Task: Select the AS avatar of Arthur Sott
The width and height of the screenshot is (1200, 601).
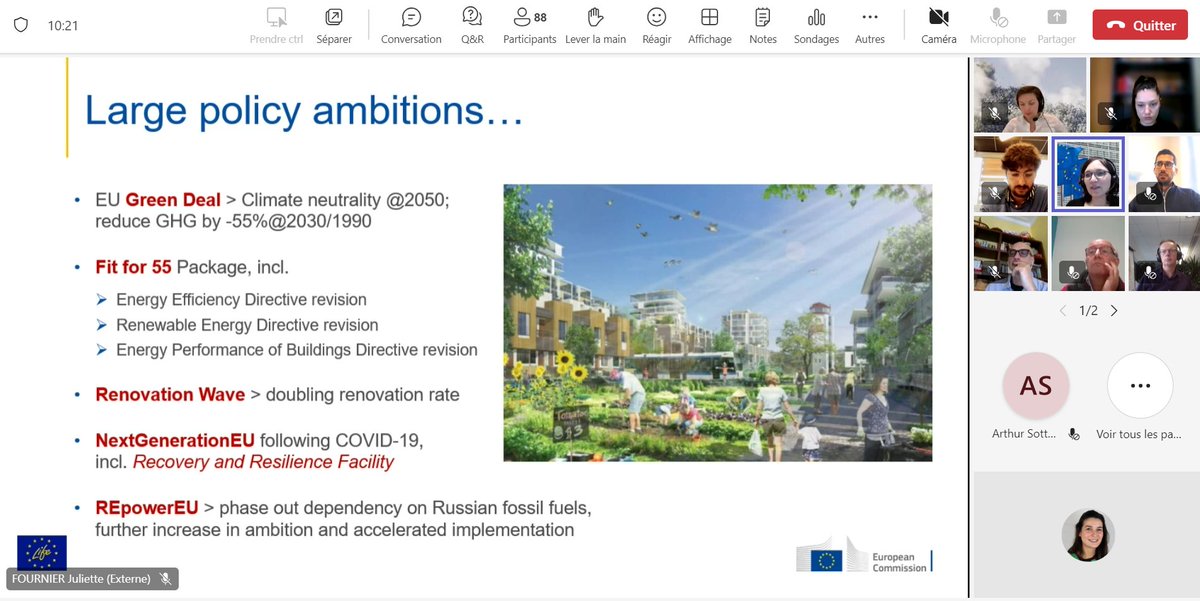Action: click(1035, 385)
